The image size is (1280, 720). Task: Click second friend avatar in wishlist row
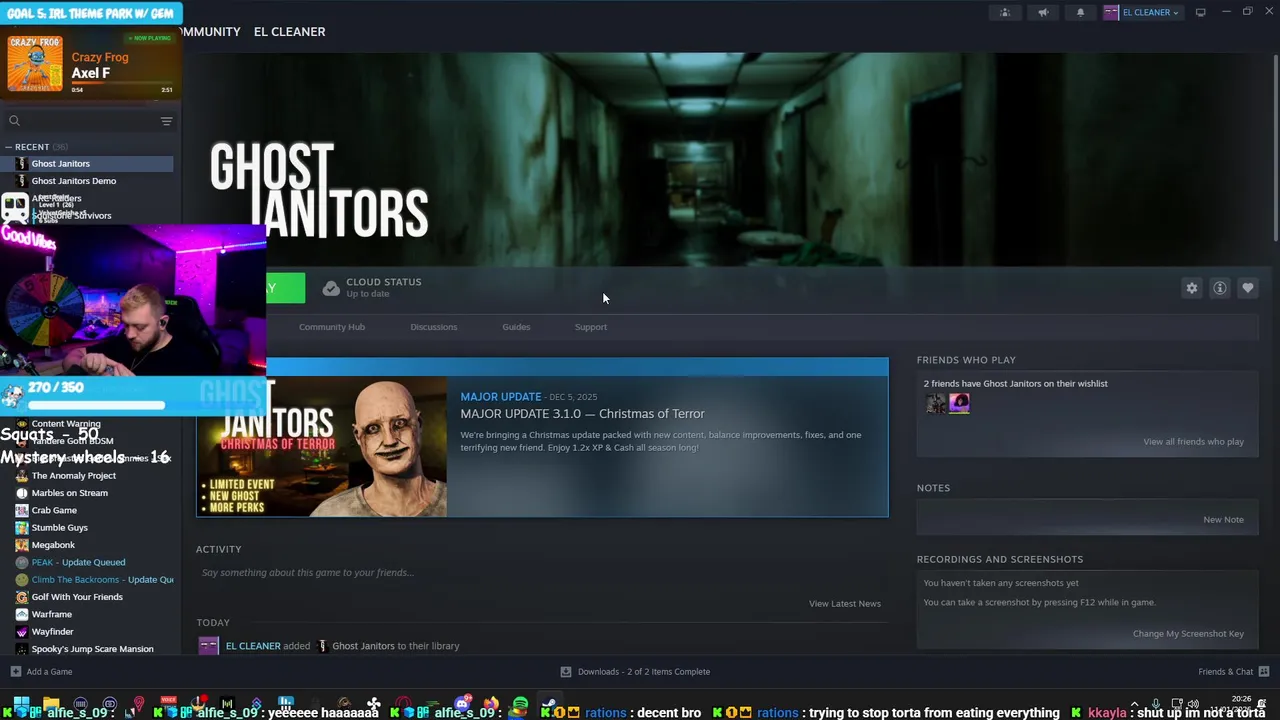point(959,403)
